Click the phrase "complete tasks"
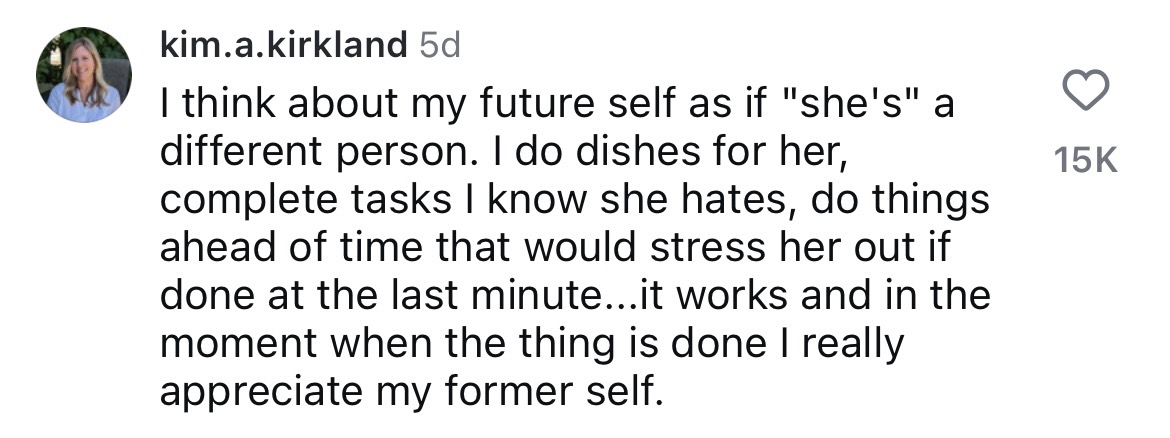 (x=305, y=201)
